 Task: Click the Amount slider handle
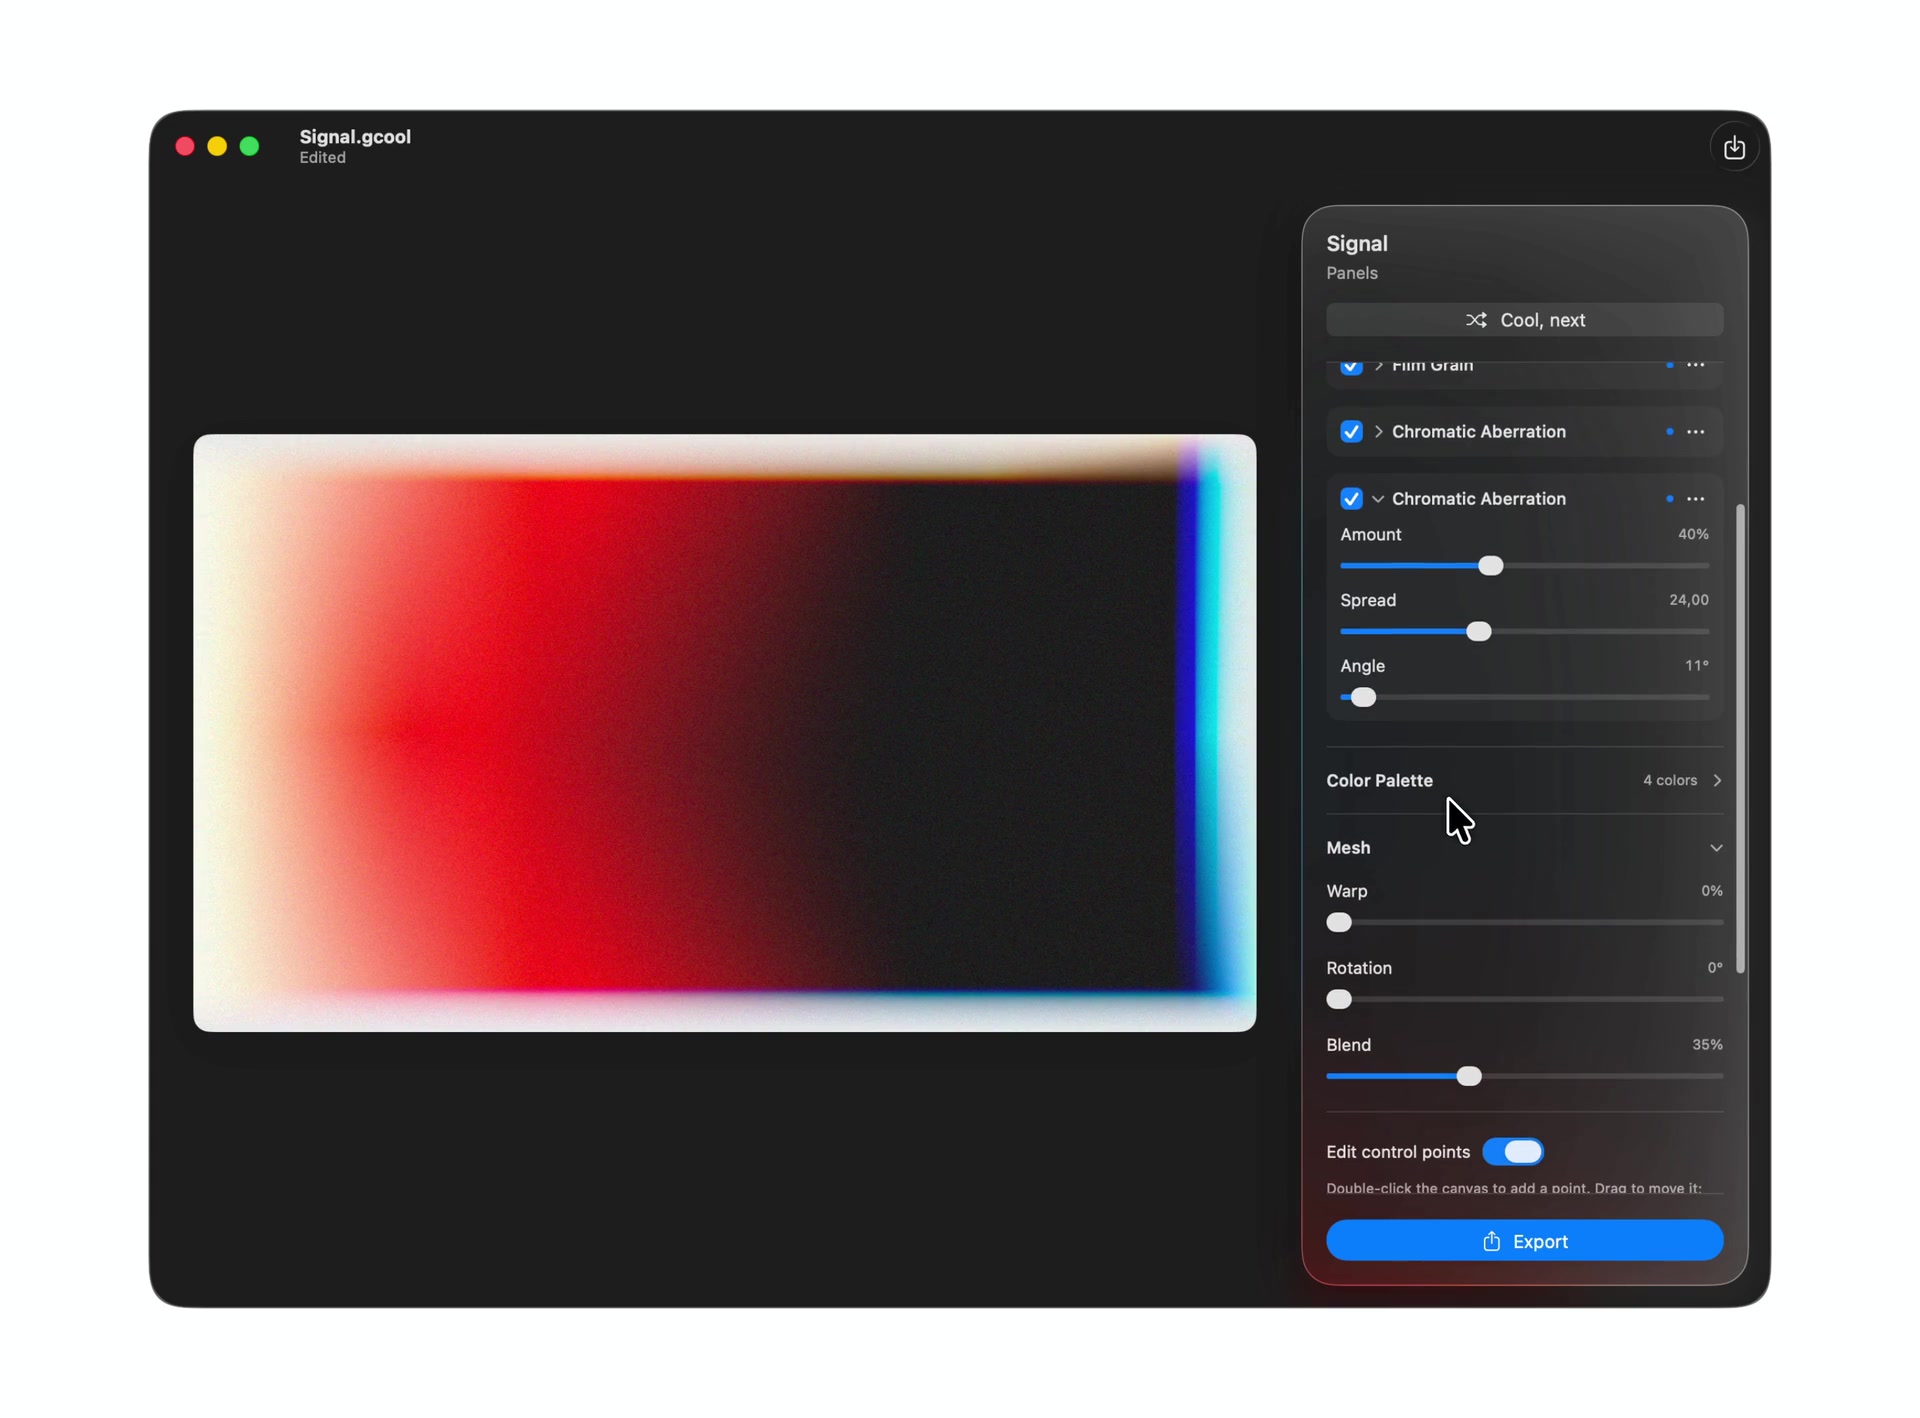[1490, 566]
